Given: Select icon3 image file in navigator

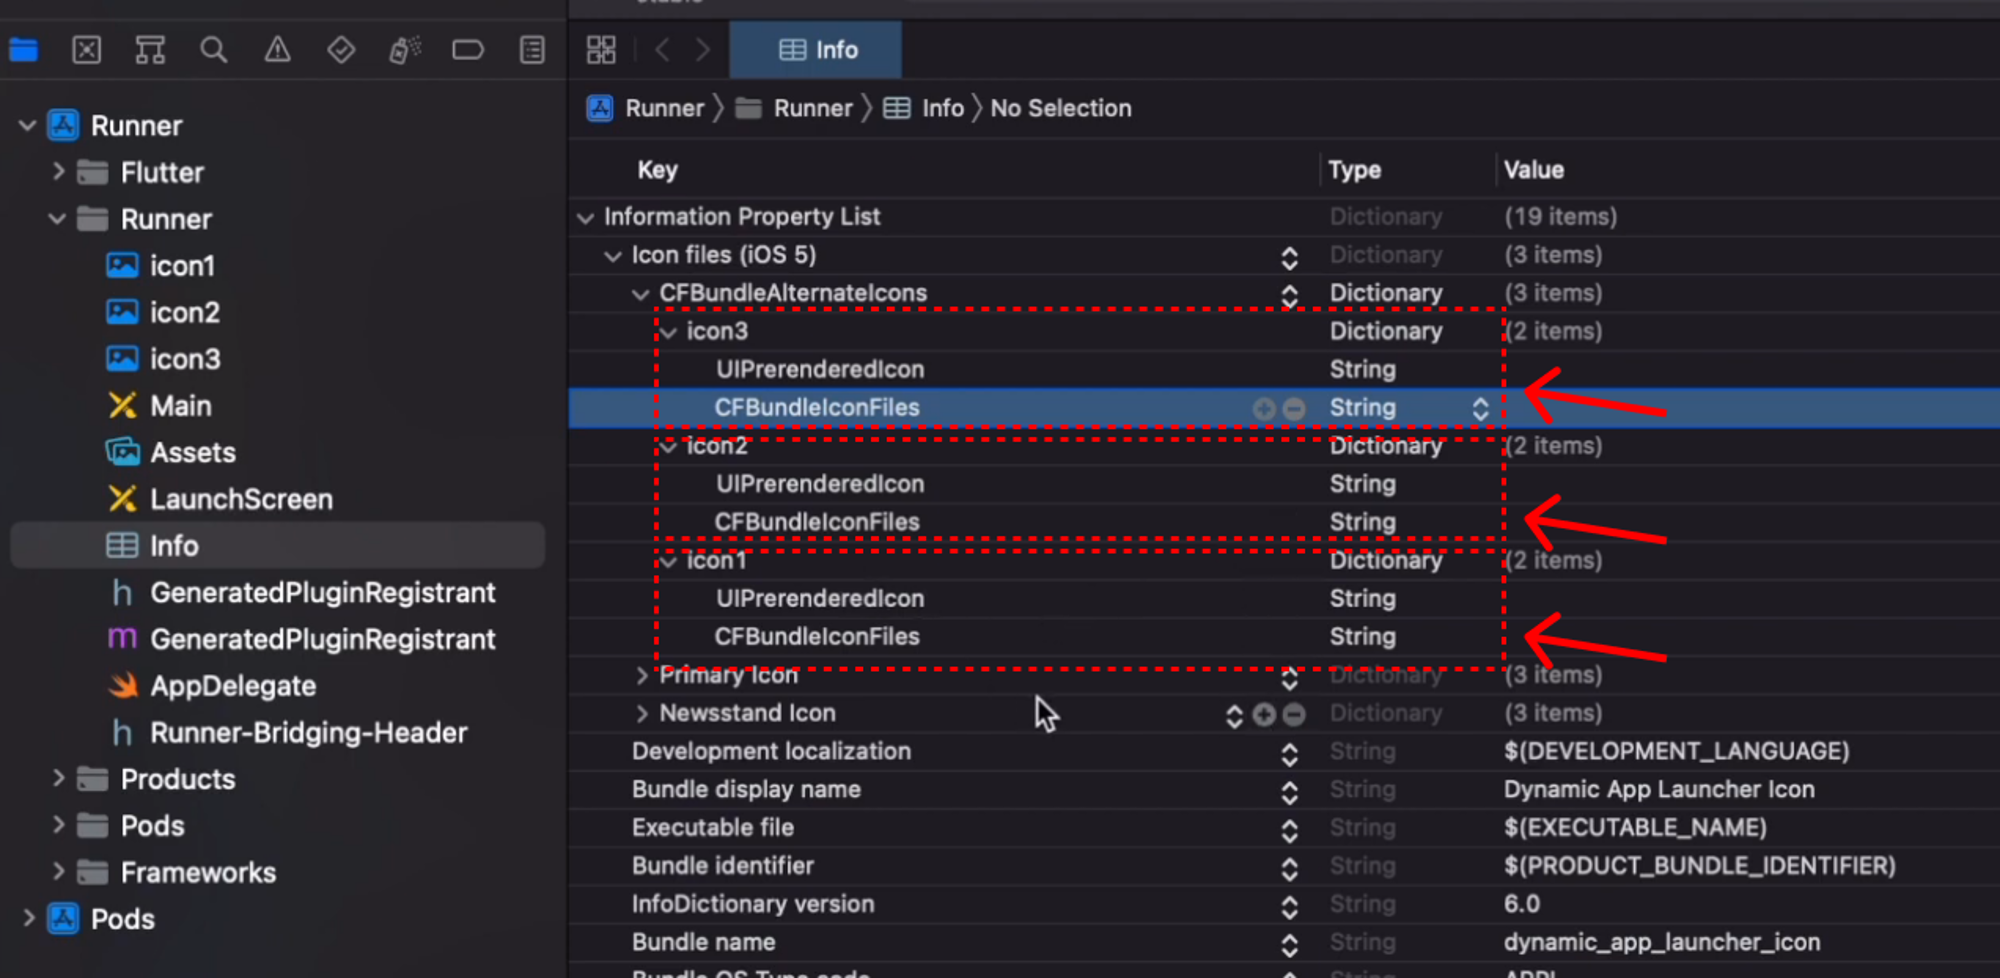Looking at the screenshot, I should (x=163, y=359).
